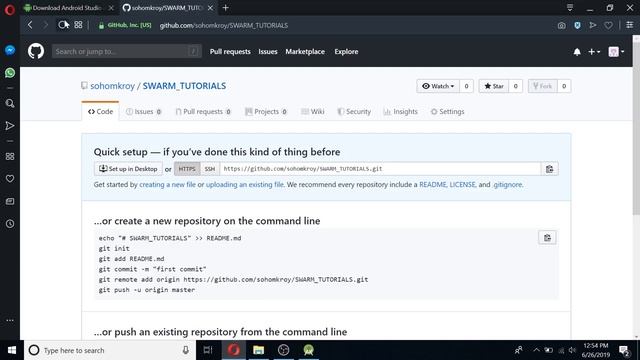Click the Windows taskbar search box
This screenshot has width=640, height=360.
(109, 350)
